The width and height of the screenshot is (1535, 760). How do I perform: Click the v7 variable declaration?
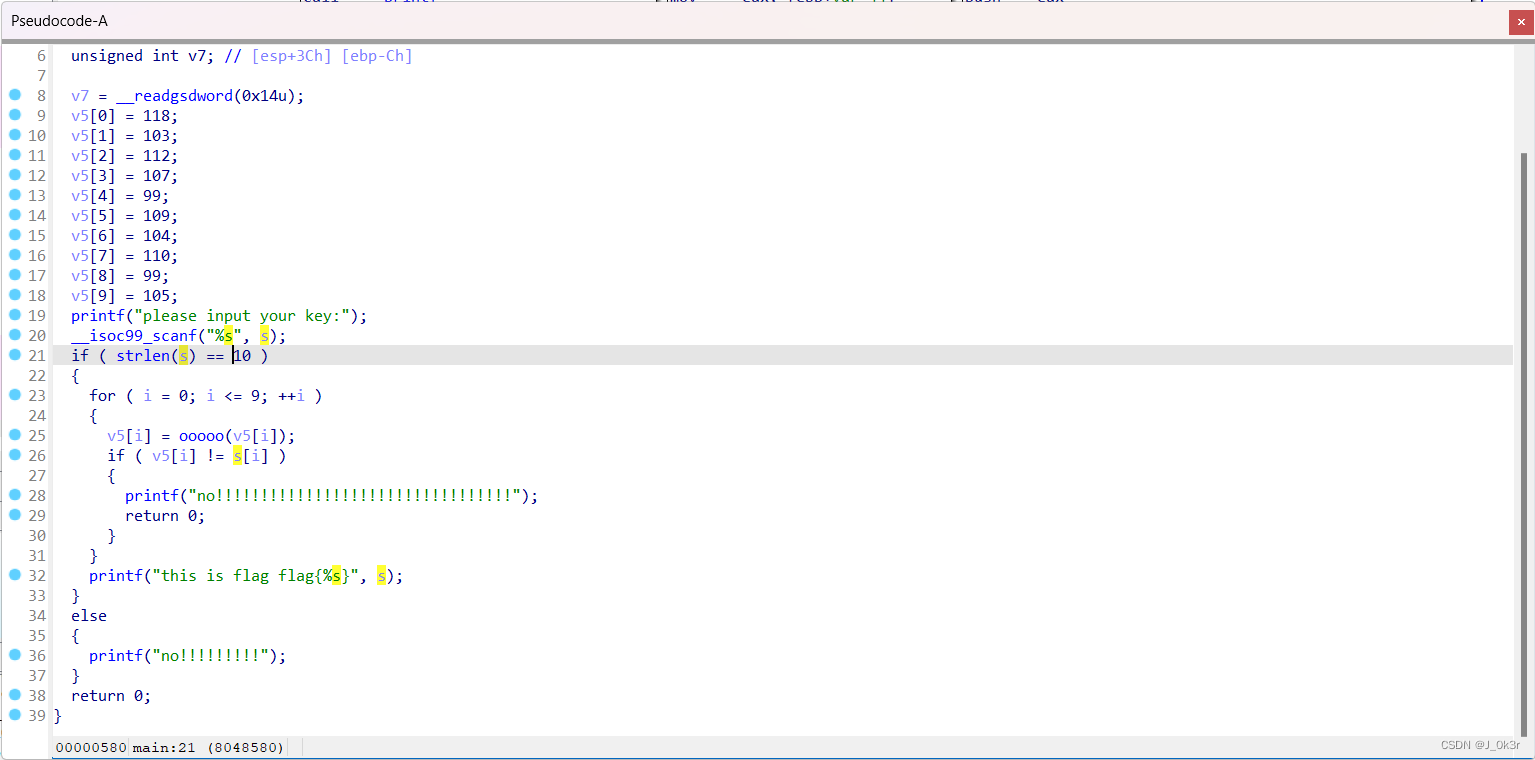[x=197, y=55]
